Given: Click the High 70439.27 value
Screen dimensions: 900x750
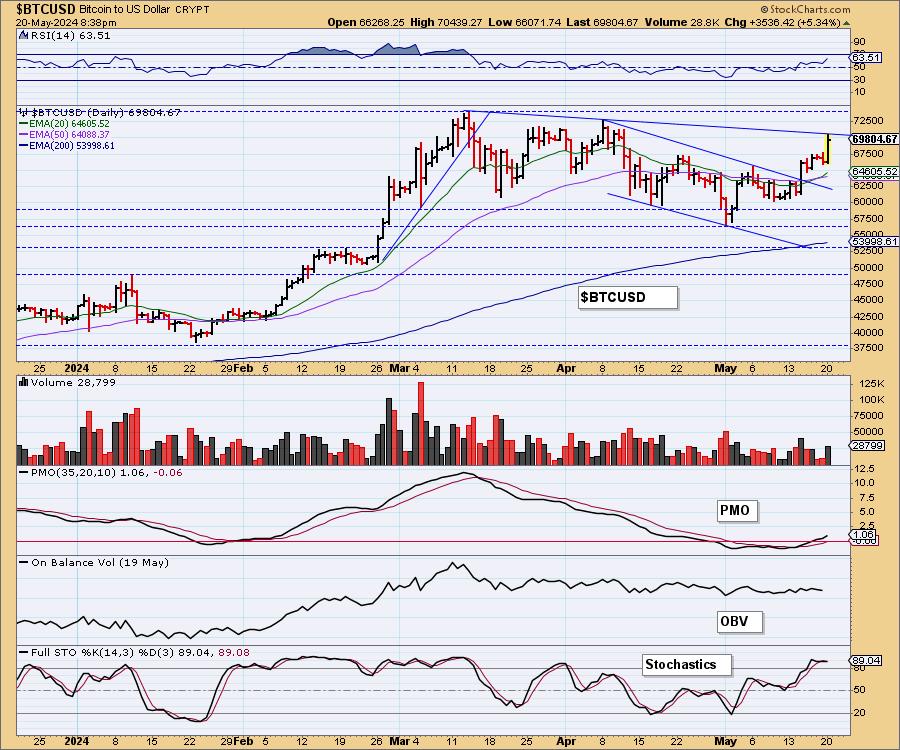Looking at the screenshot, I should tap(446, 22).
